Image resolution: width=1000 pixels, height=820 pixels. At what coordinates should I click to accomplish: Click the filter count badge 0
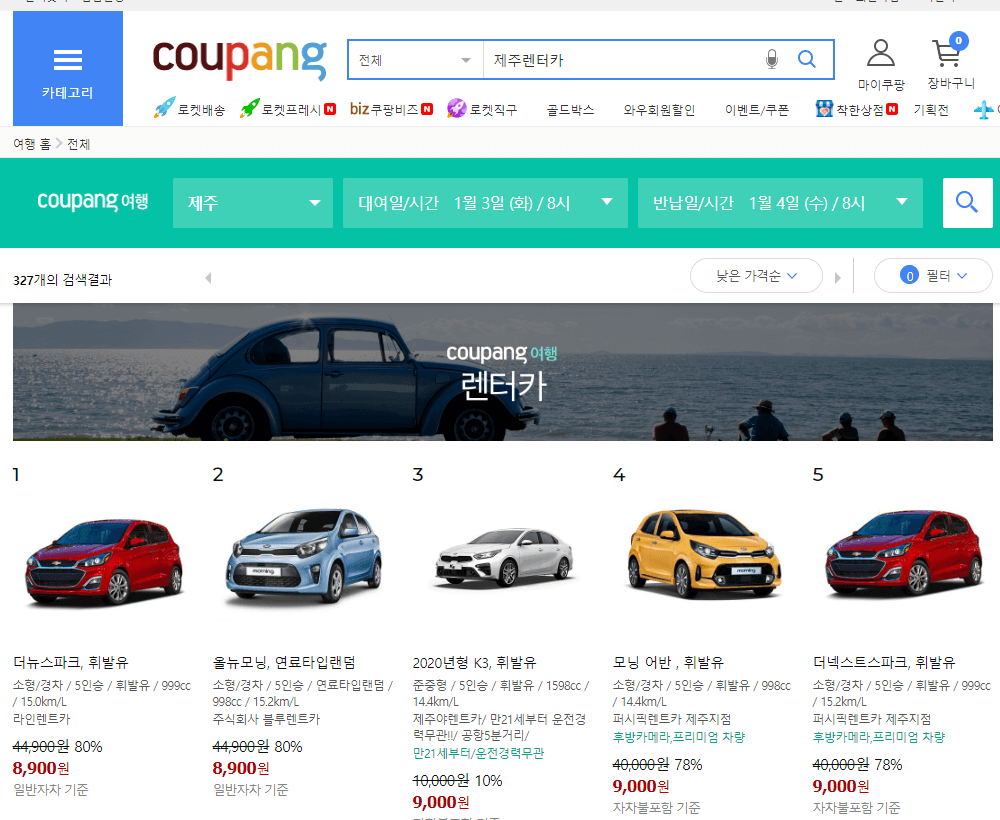point(909,275)
